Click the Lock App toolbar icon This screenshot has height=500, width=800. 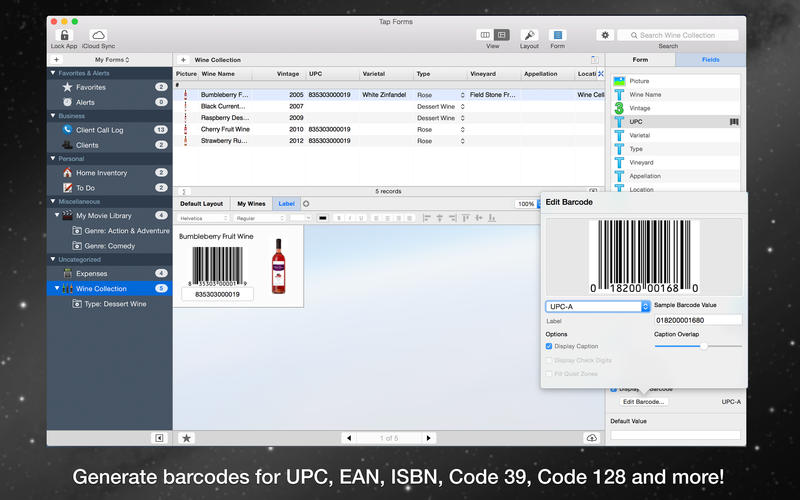point(65,35)
